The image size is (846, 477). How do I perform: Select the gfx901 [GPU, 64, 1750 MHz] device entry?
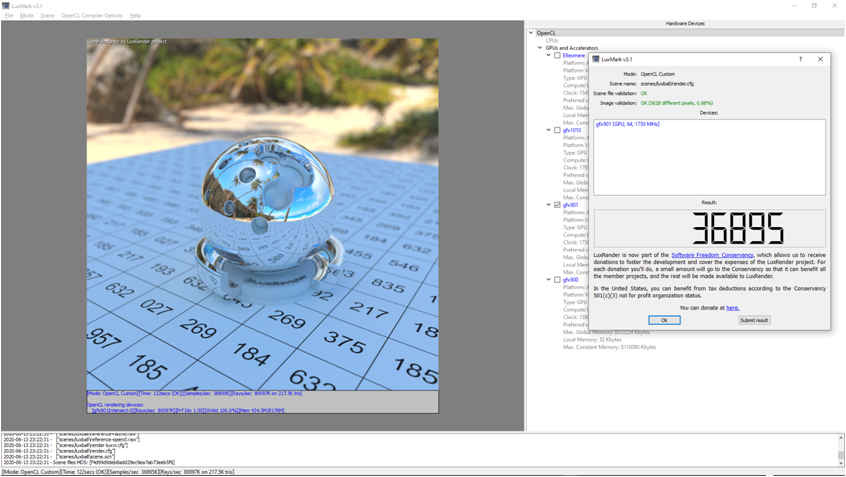[x=627, y=124]
